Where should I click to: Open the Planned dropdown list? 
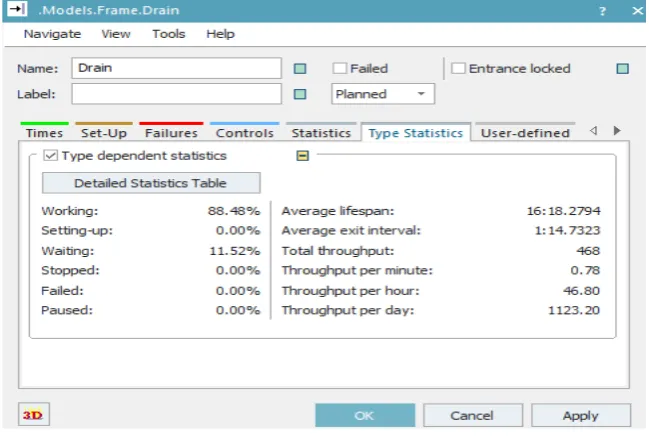point(383,94)
